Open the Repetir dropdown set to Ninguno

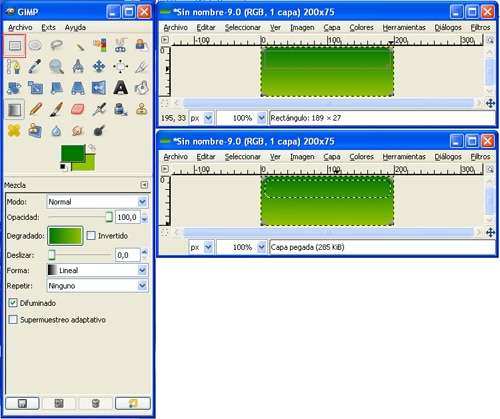pyautogui.click(x=97, y=286)
